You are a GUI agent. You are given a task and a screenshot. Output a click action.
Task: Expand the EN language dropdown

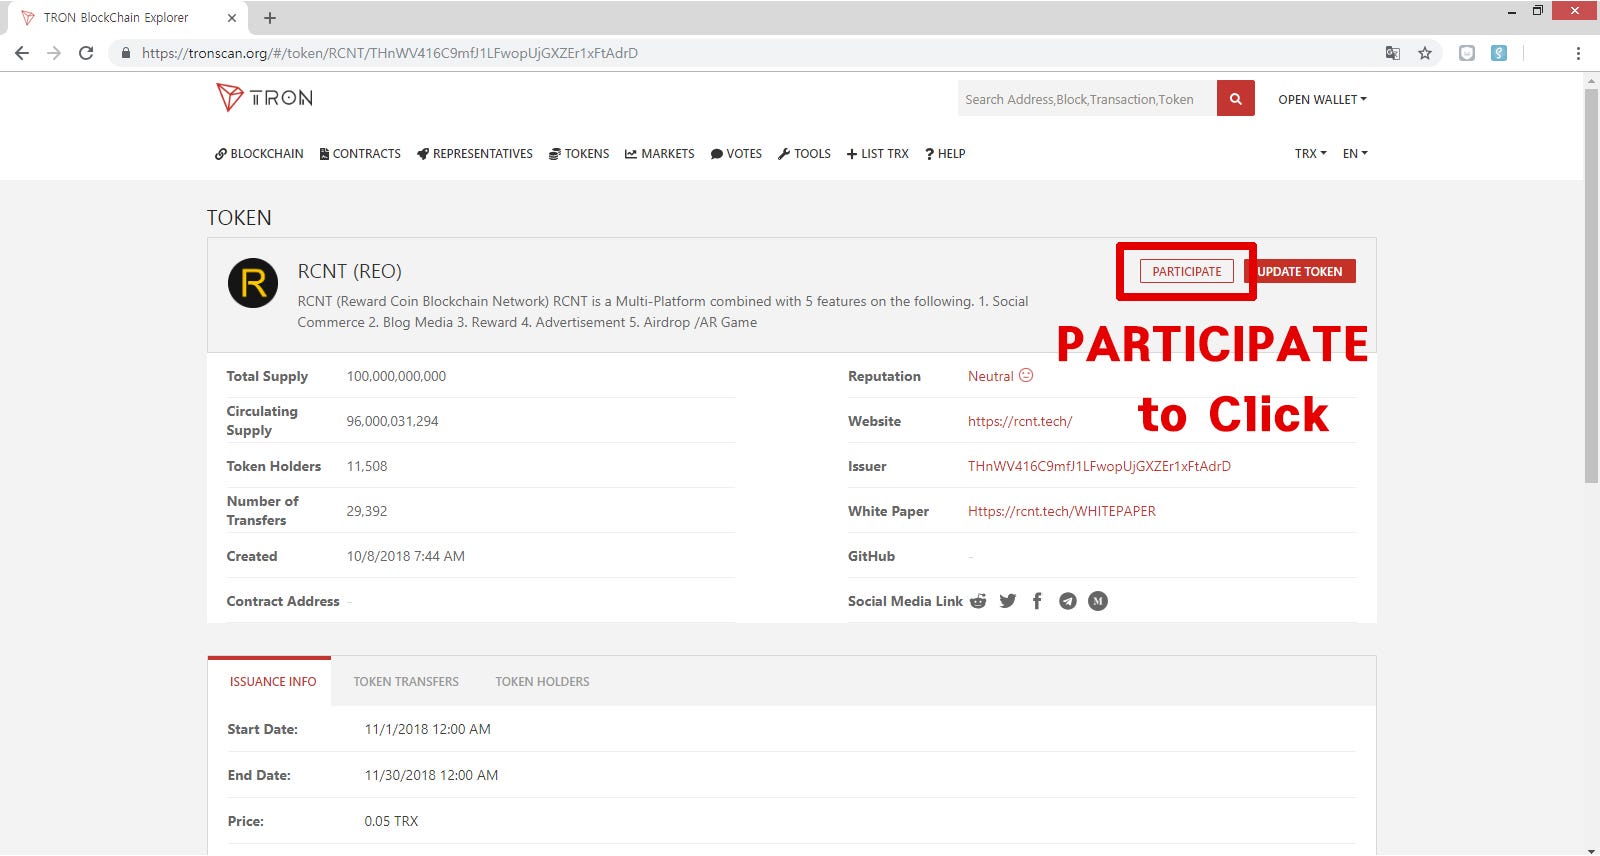[1355, 154]
